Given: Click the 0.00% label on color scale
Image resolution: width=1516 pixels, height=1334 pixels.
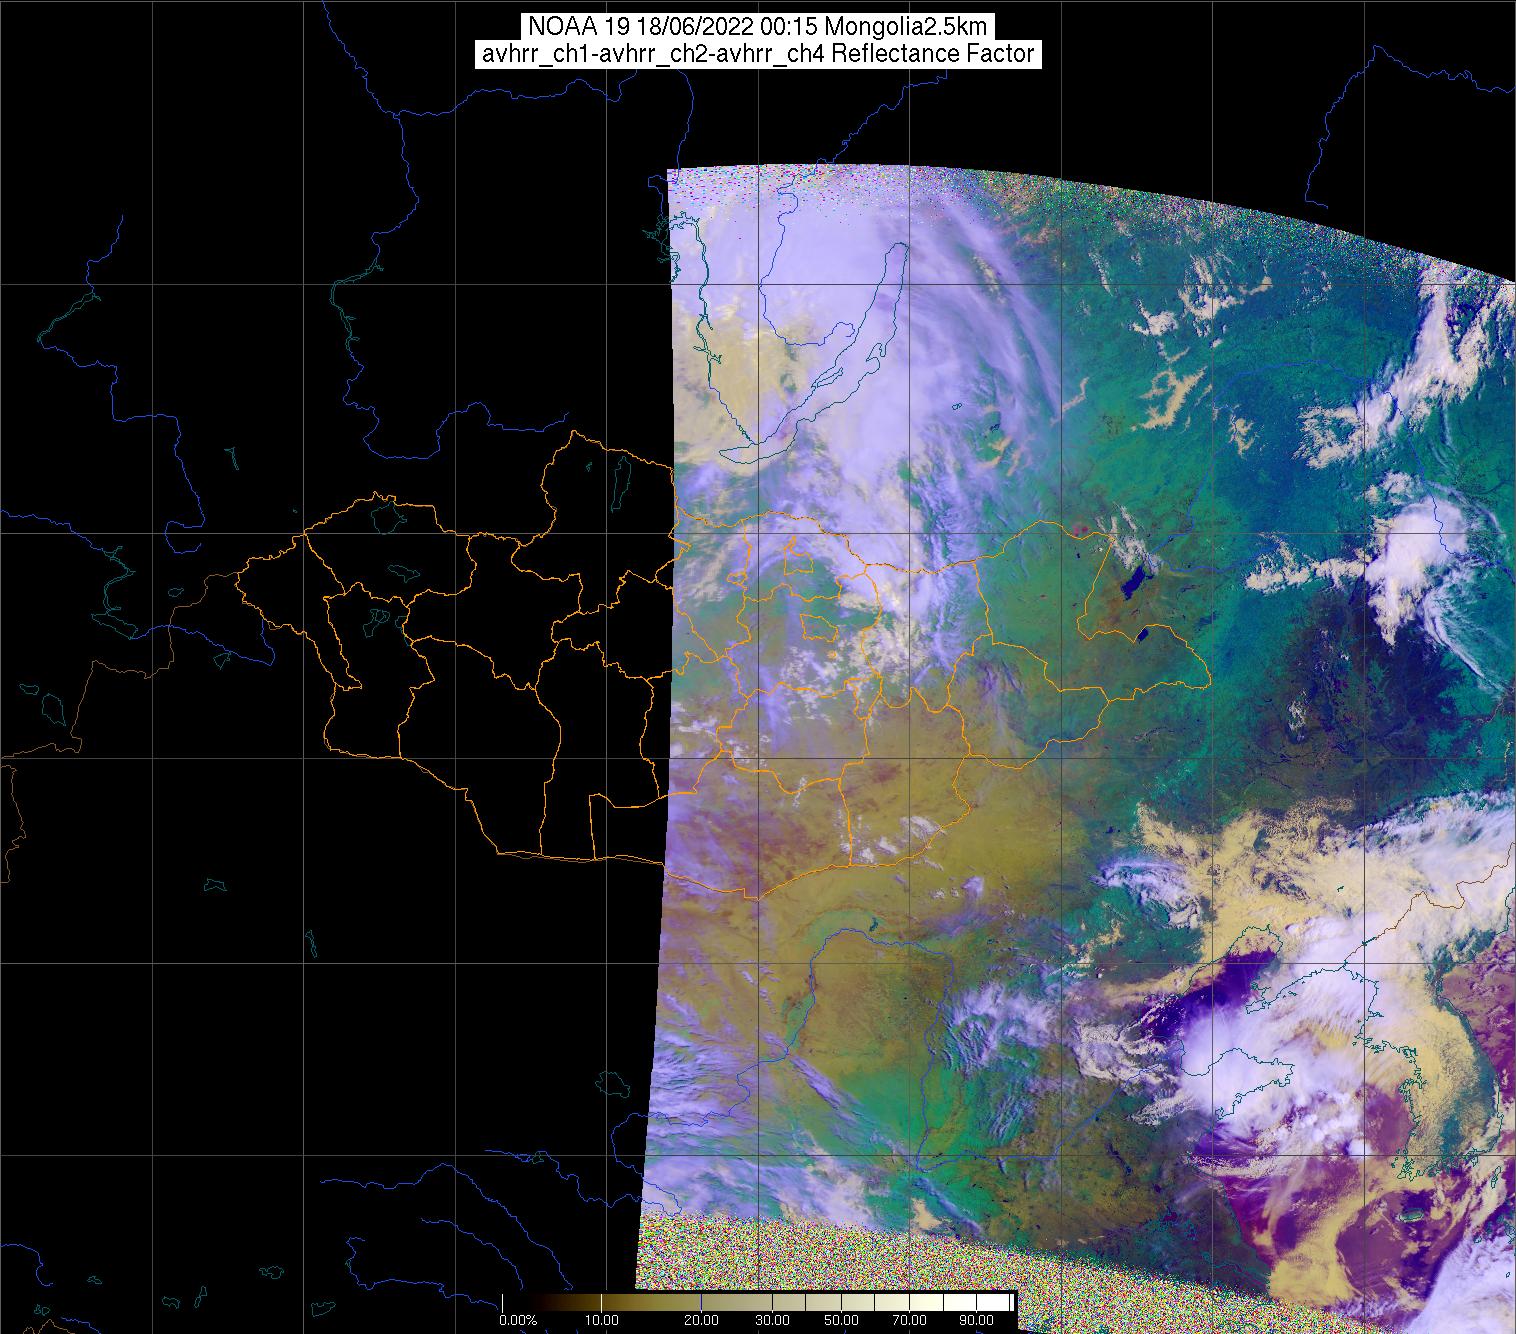Looking at the screenshot, I should (x=517, y=1321).
